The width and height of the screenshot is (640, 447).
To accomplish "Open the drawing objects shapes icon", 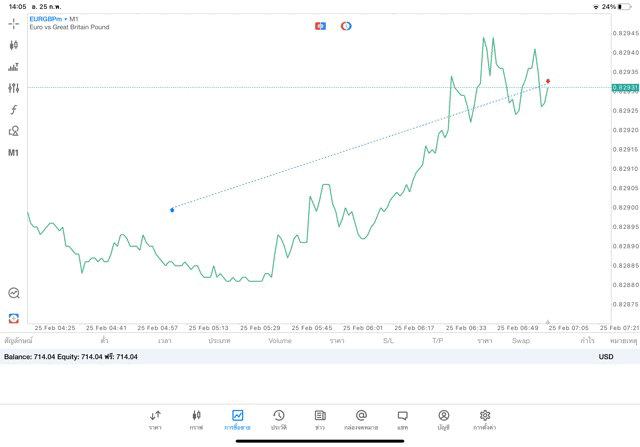I will pyautogui.click(x=13, y=131).
